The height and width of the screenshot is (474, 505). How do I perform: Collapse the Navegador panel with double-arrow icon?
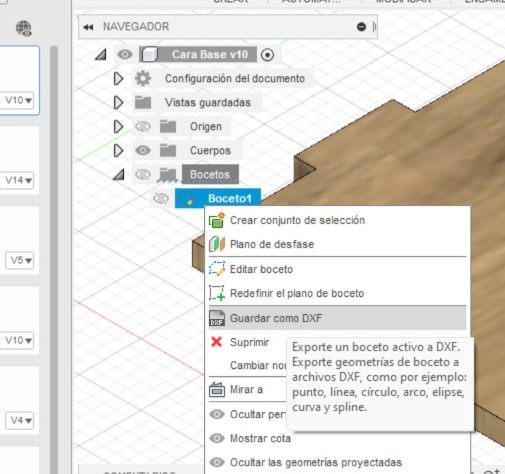pyautogui.click(x=88, y=27)
